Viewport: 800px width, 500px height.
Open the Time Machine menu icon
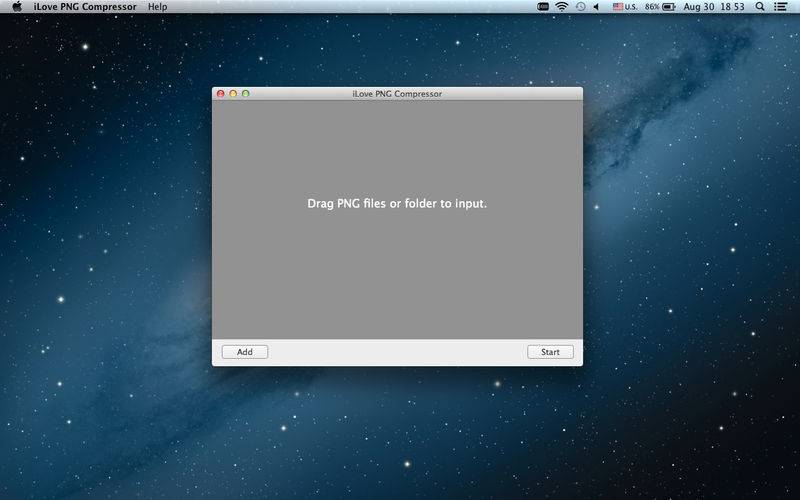click(x=580, y=7)
